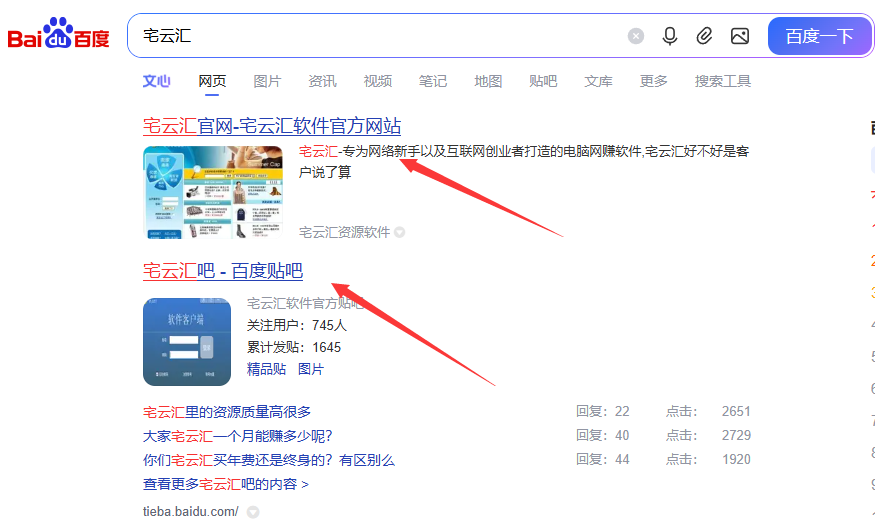Image resolution: width=875 pixels, height=531 pixels.
Task: Open the 宅云汇官网-宅云汇软件官方网站 result
Action: (x=272, y=126)
